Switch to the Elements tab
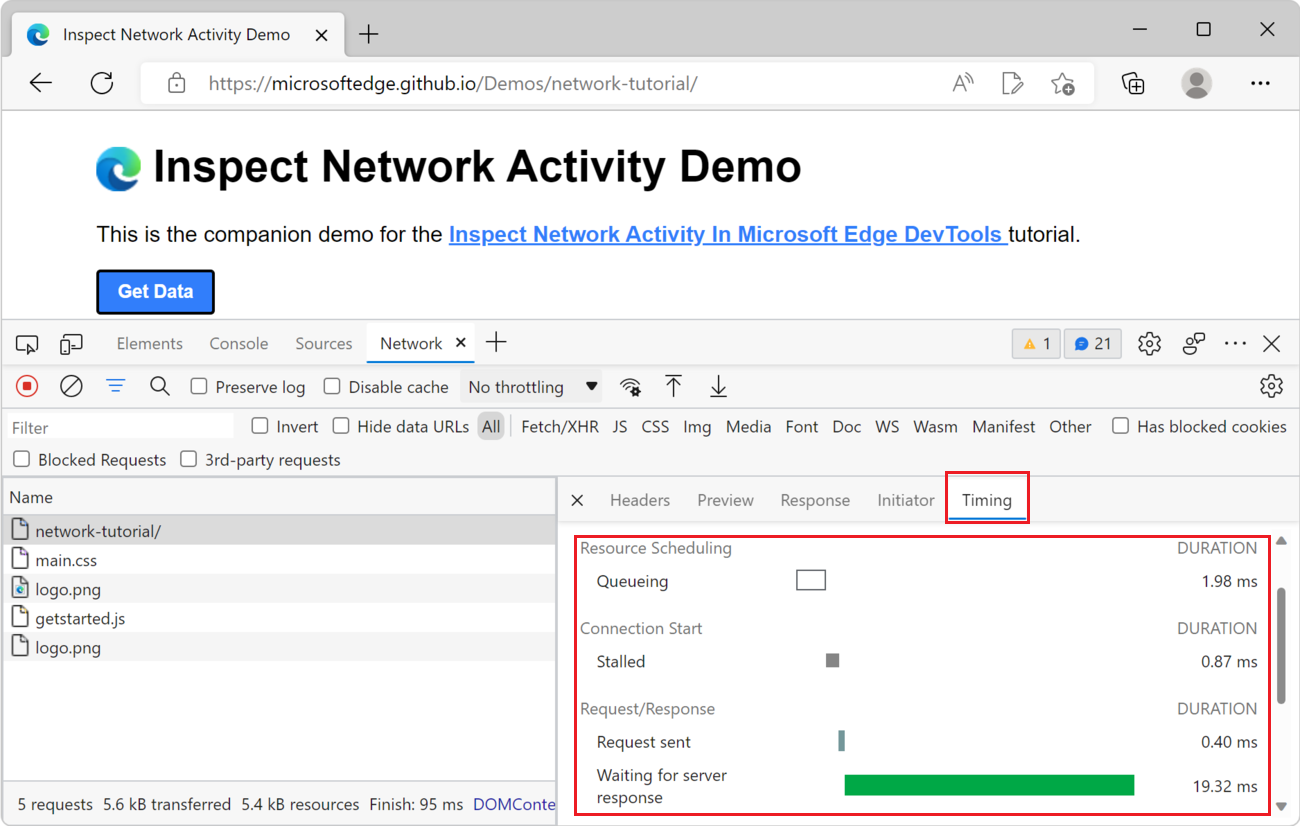This screenshot has height=826, width=1300. 150,344
